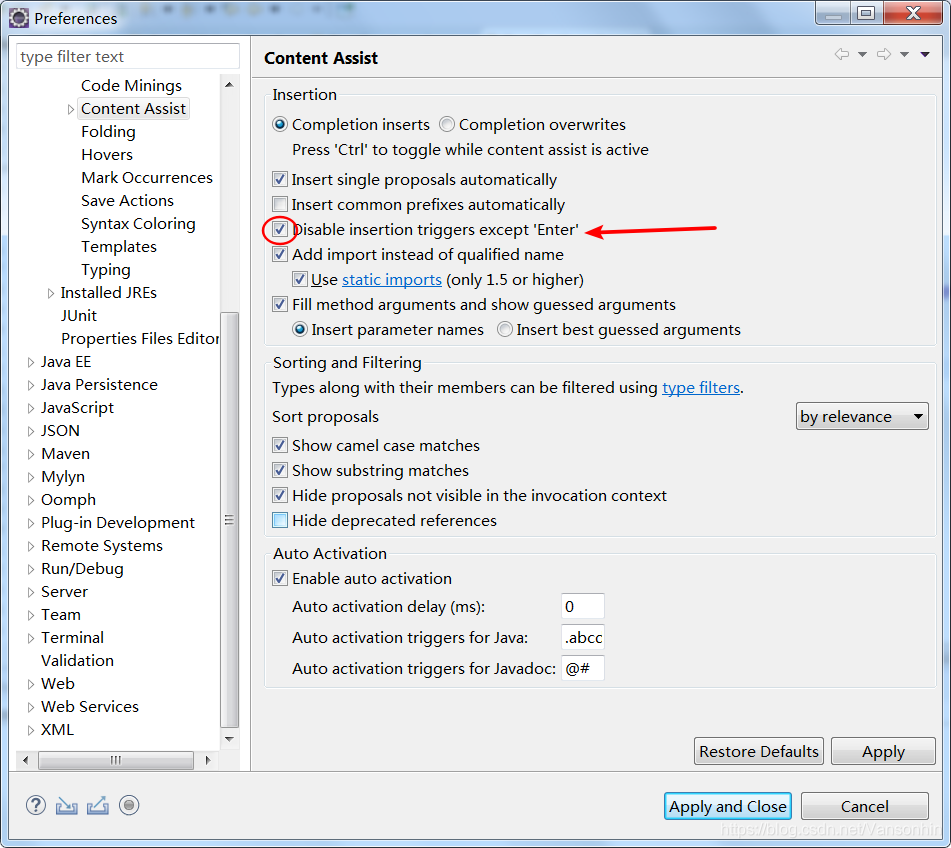
Task: Follow the 'type filters' link
Action: click(701, 388)
